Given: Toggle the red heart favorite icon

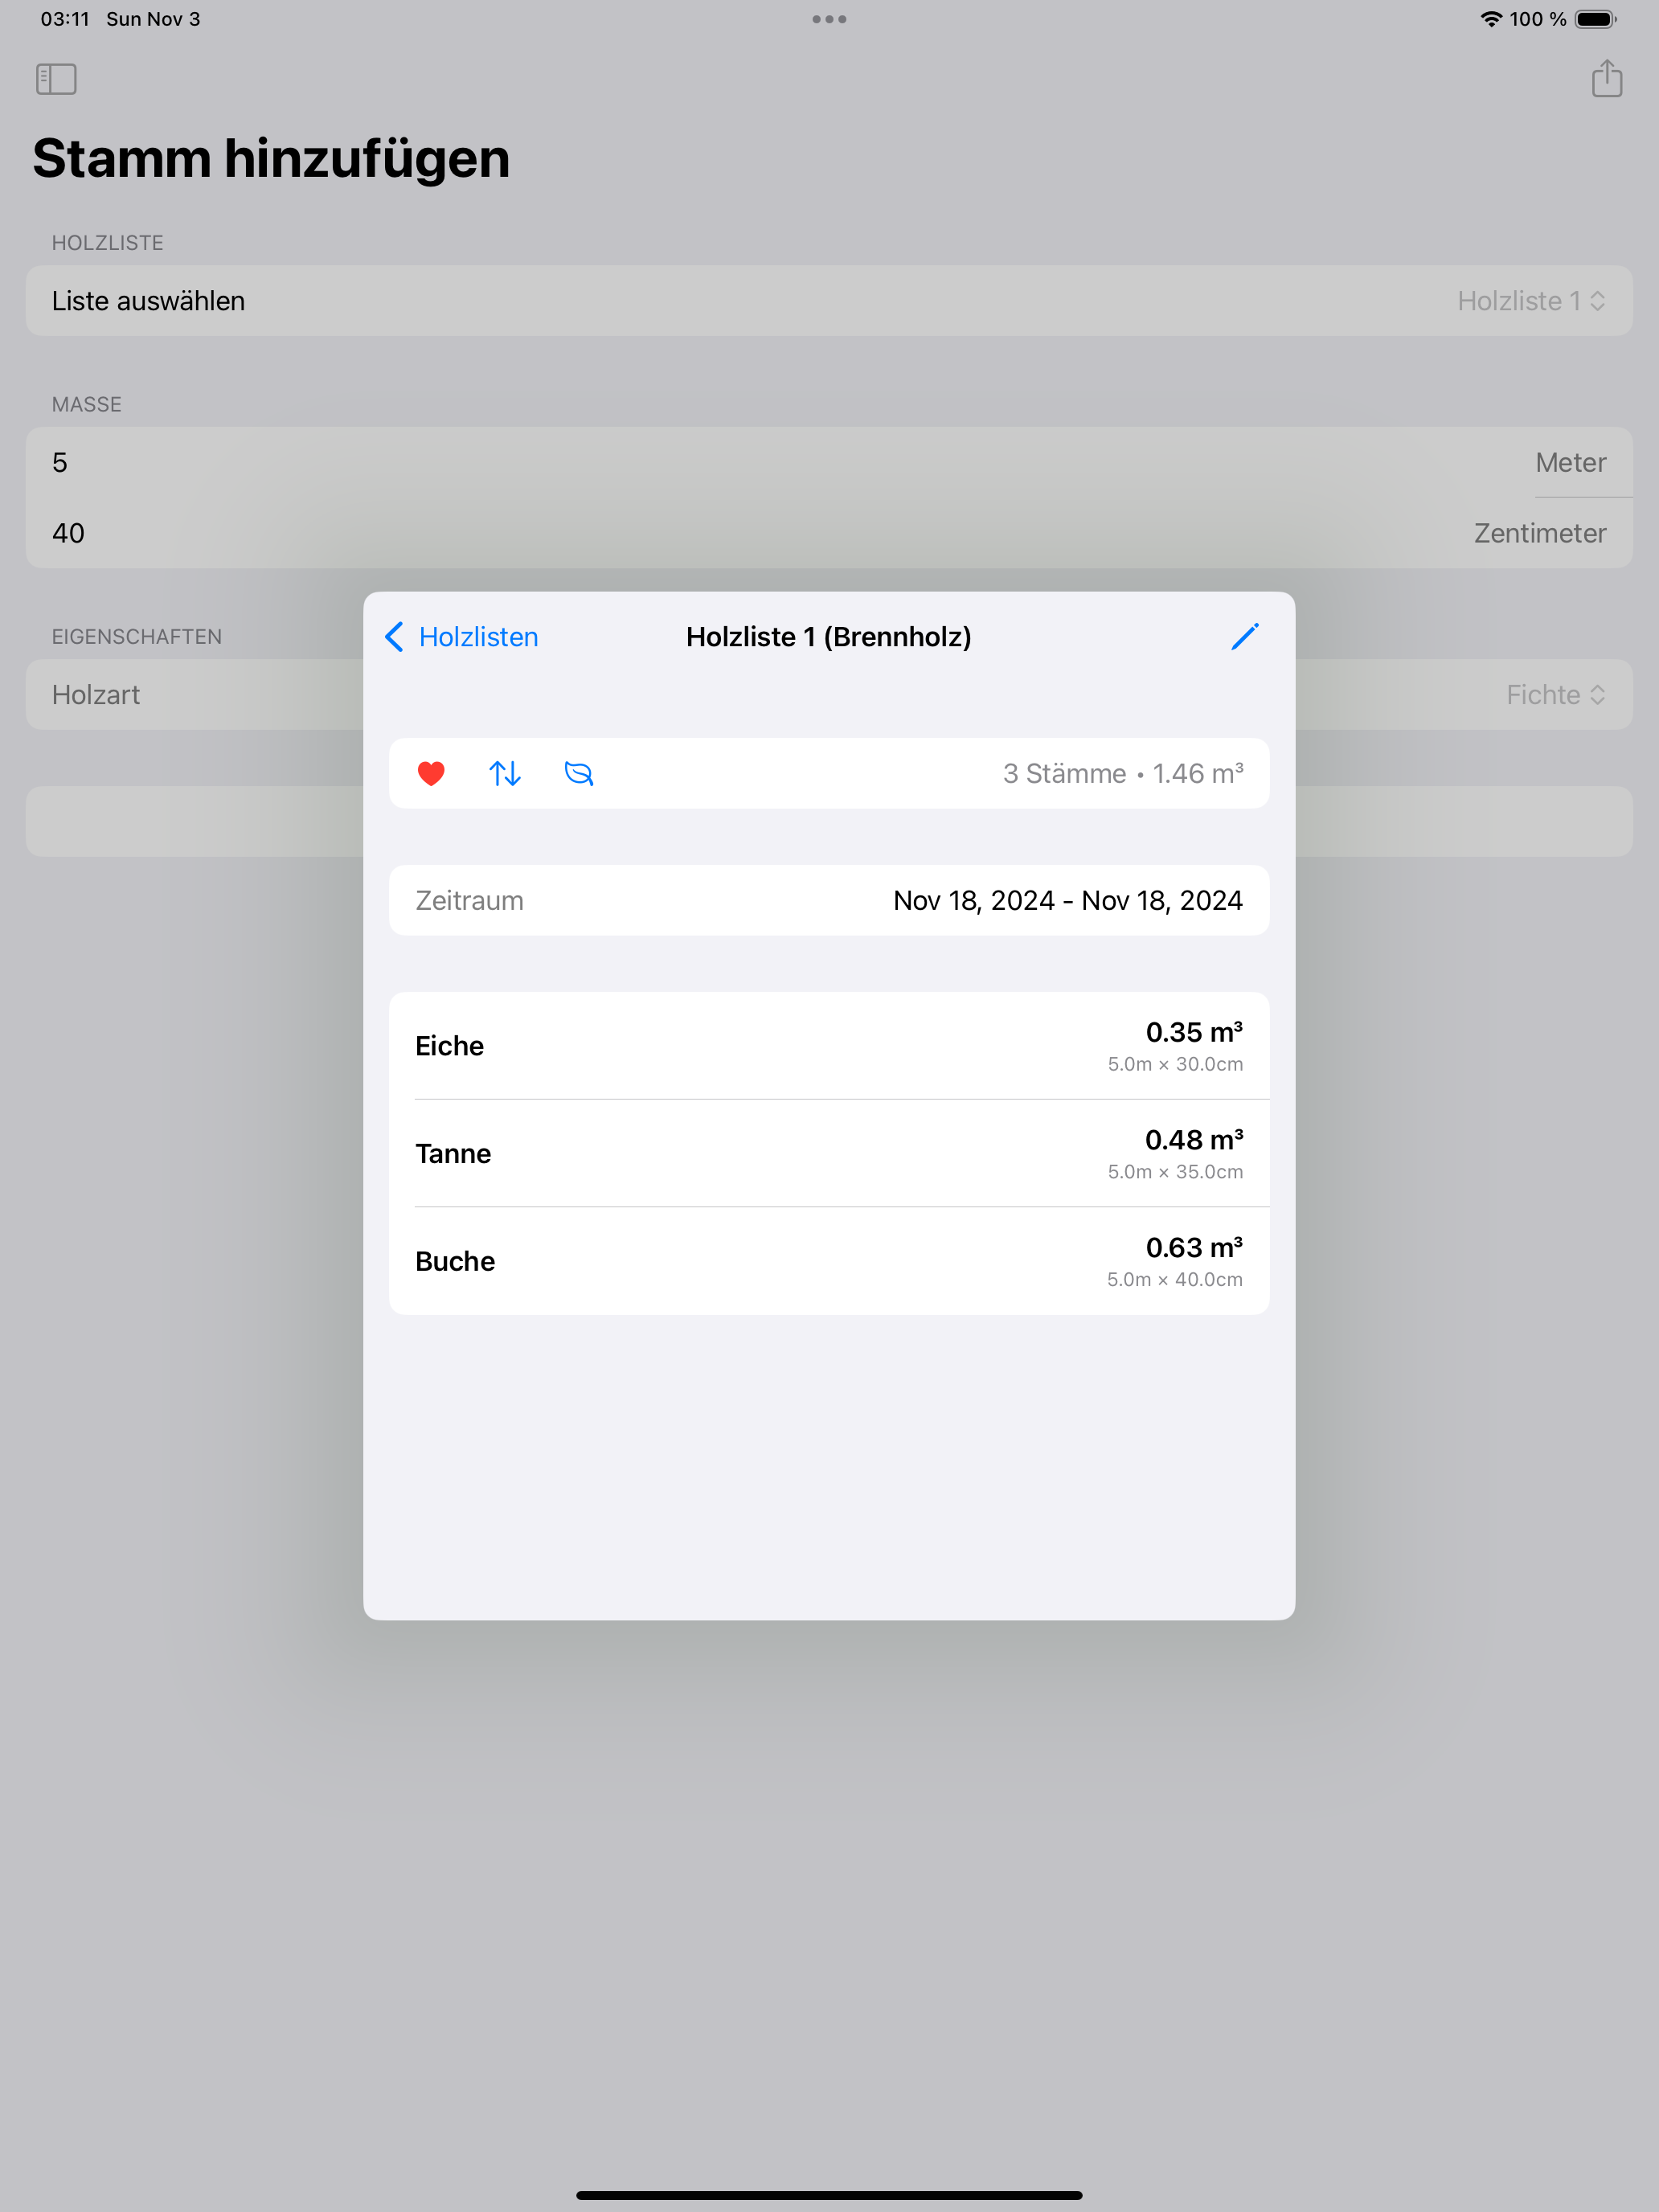Looking at the screenshot, I should click(x=431, y=773).
